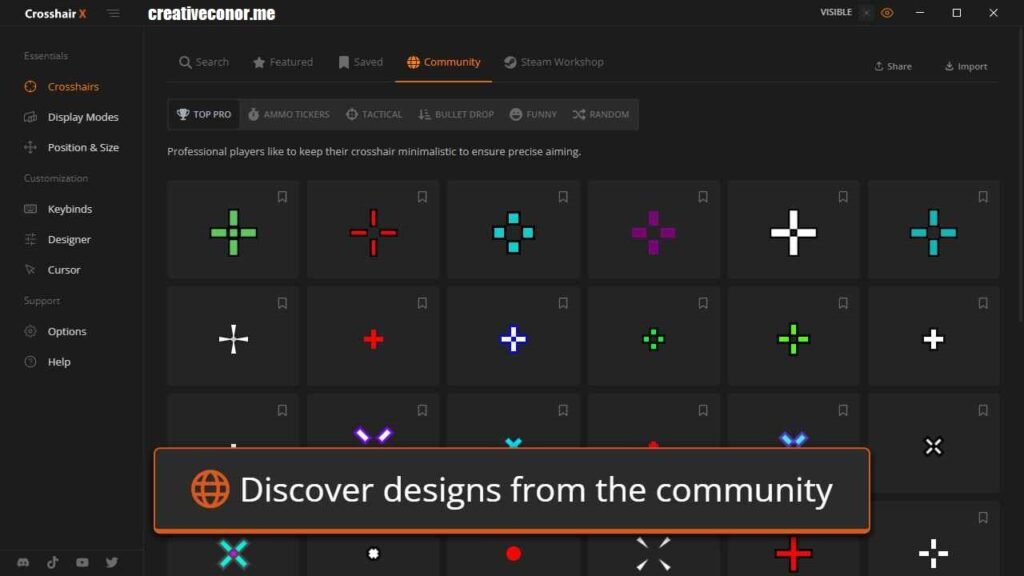Switch to the Search tab

204,62
